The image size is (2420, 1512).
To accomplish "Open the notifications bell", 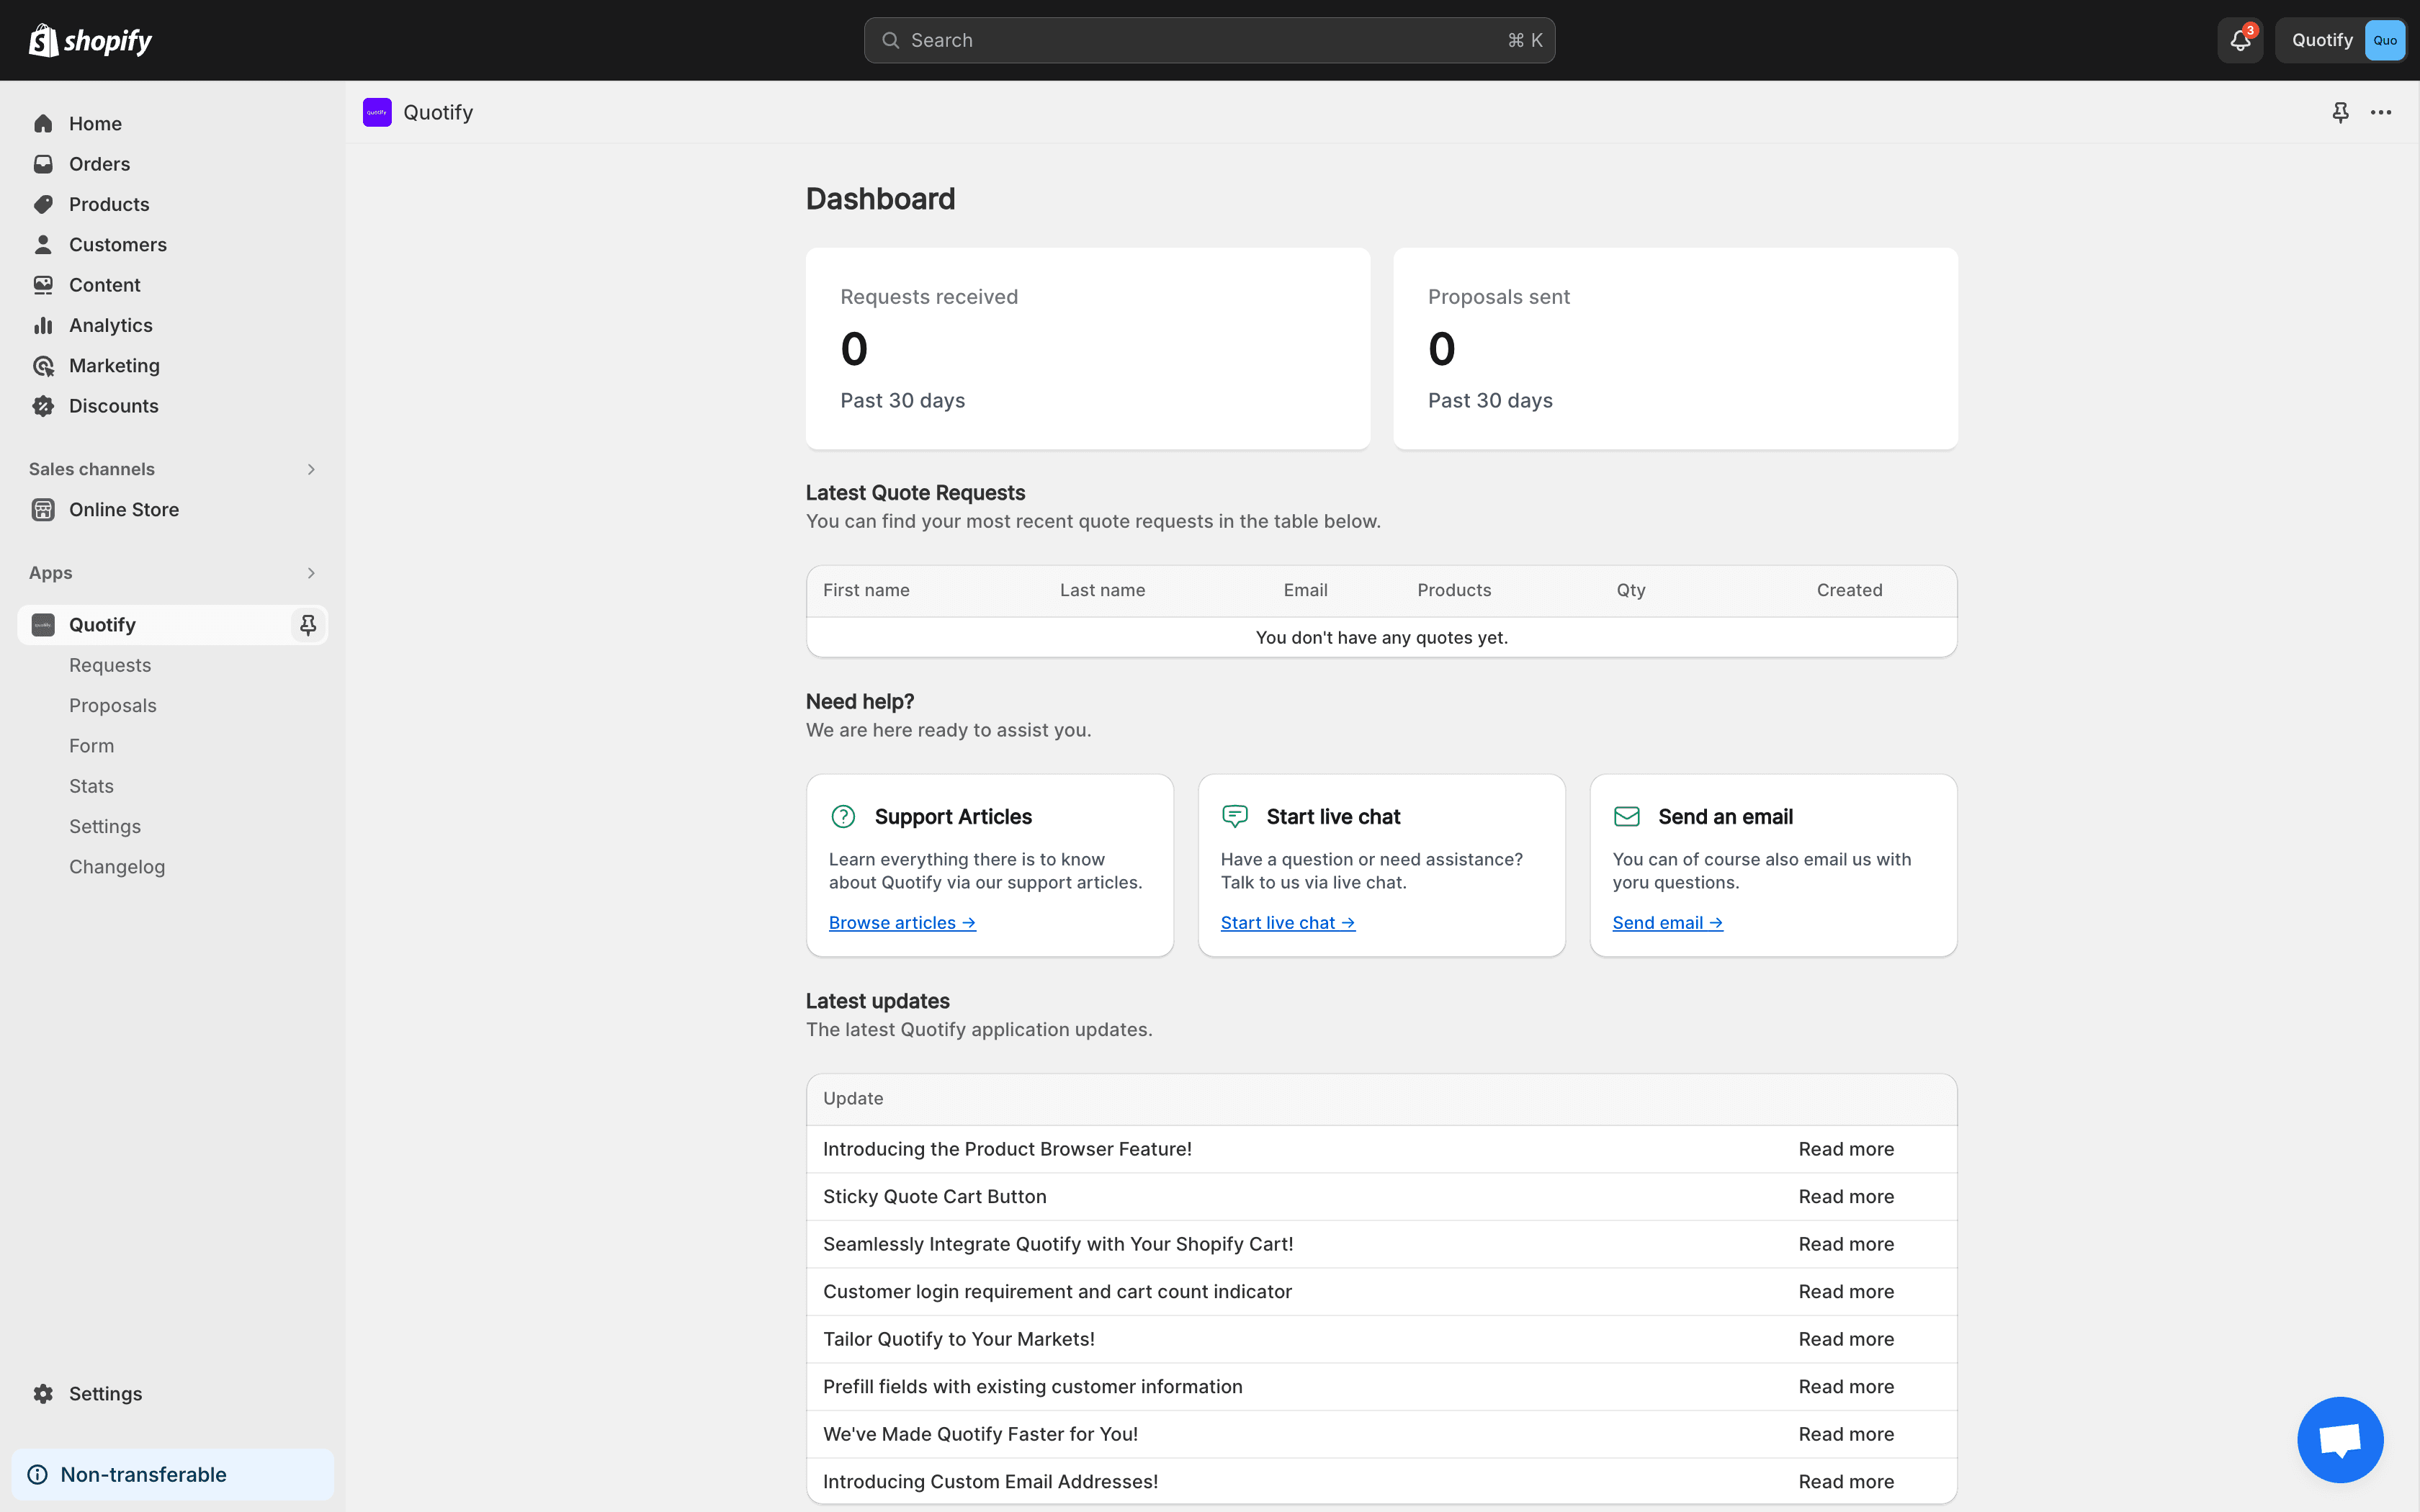I will coord(2240,40).
